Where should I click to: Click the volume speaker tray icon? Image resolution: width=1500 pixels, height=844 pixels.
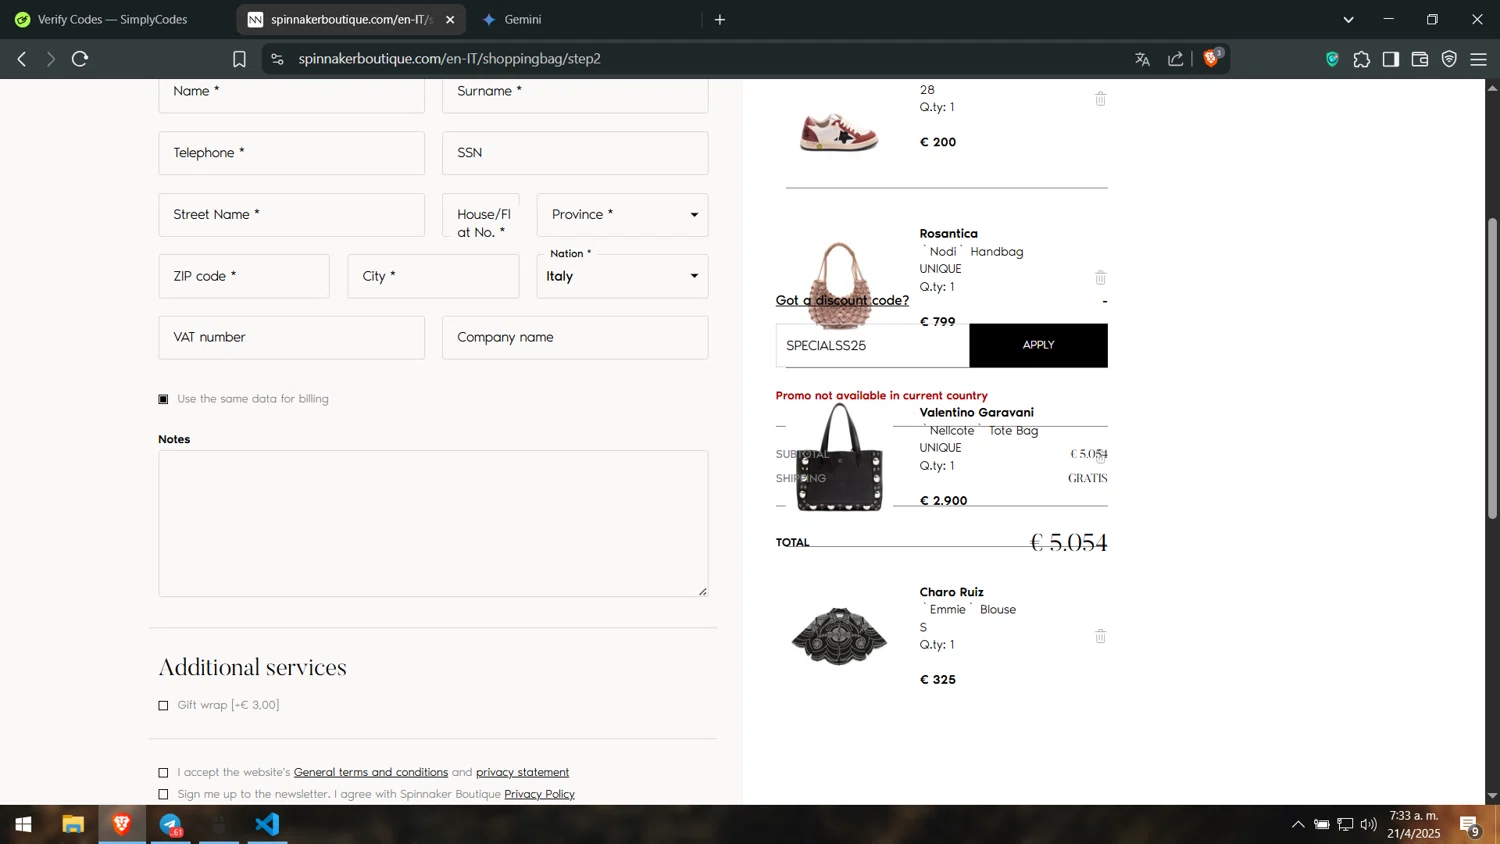click(x=1369, y=825)
